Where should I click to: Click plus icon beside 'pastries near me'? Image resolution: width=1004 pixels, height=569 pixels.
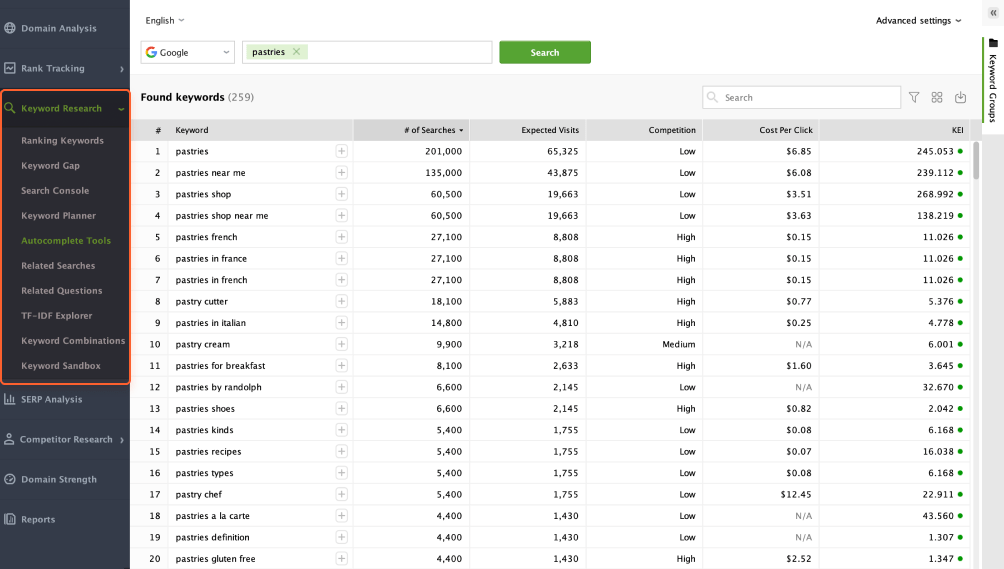coord(341,173)
